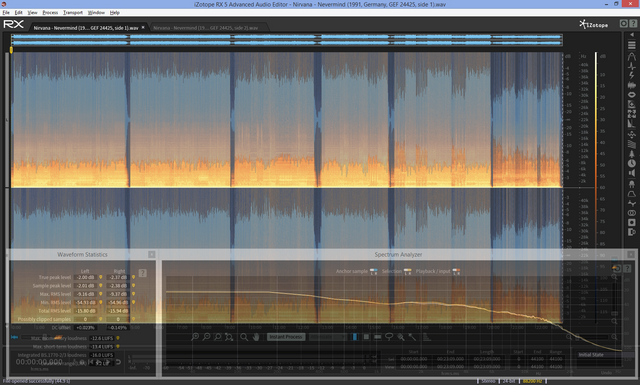Open the Dither square module icon
Image resolution: width=640 pixels, height=385 pixels.
632,223
